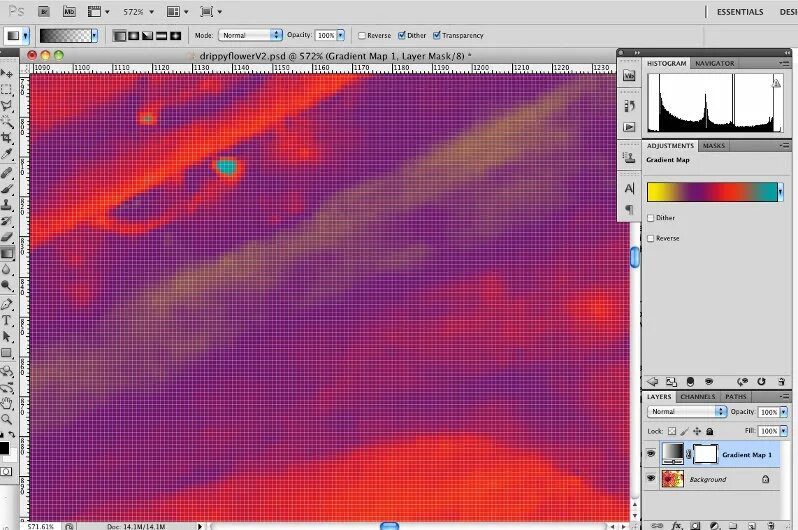This screenshot has width=798, height=530.
Task: Select the Path Selection tool
Action: tap(7, 337)
